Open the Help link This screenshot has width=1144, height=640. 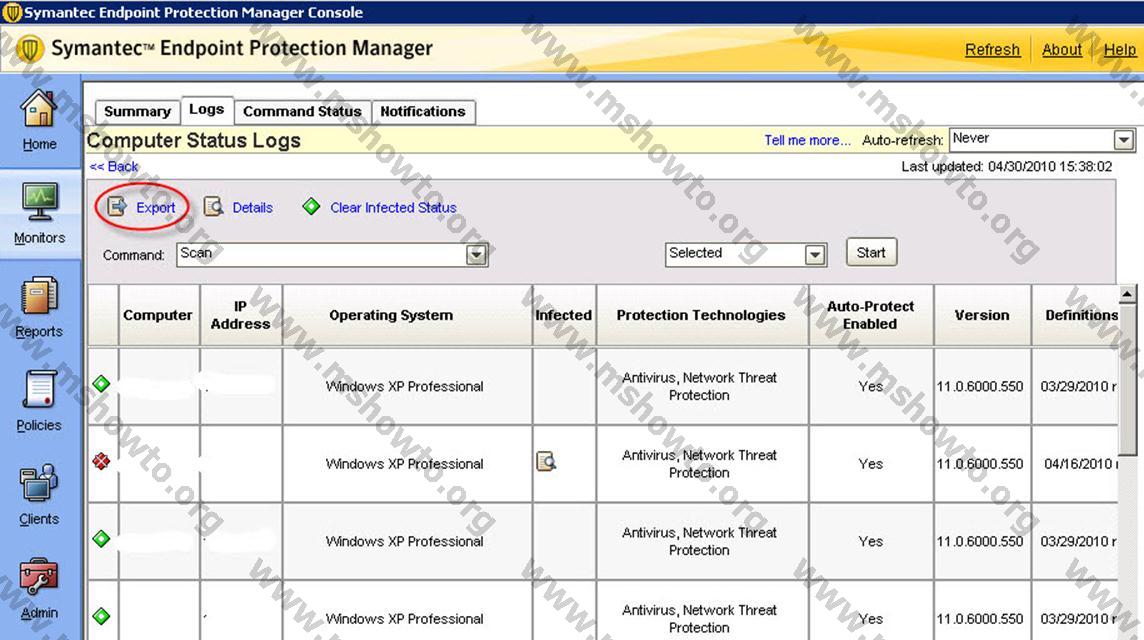[1119, 50]
